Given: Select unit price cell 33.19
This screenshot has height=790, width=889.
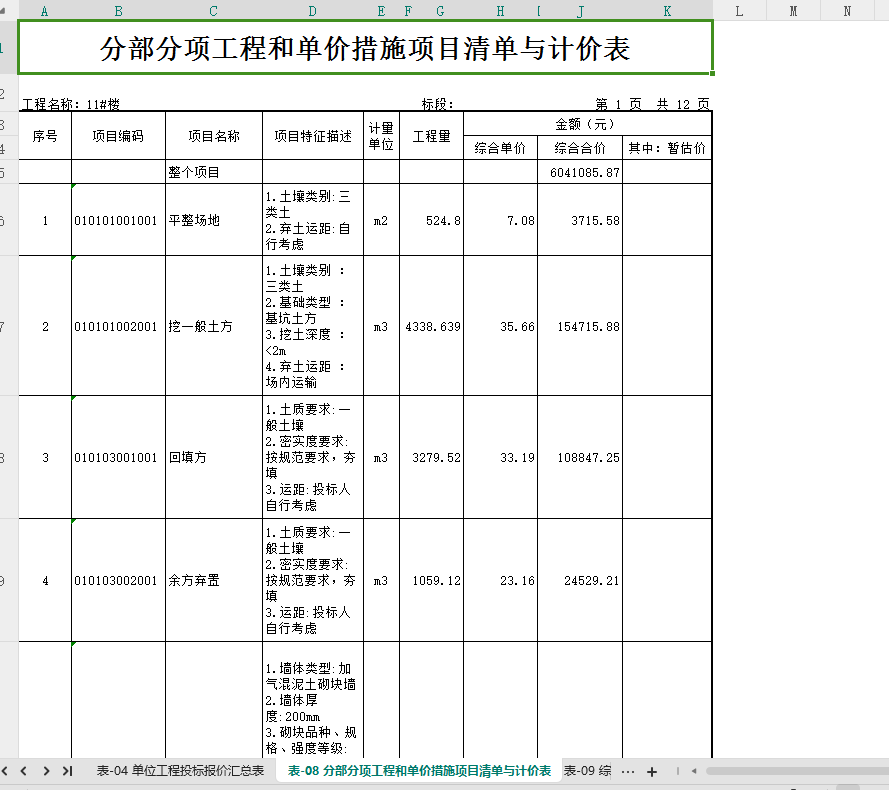Looking at the screenshot, I should coord(501,457).
